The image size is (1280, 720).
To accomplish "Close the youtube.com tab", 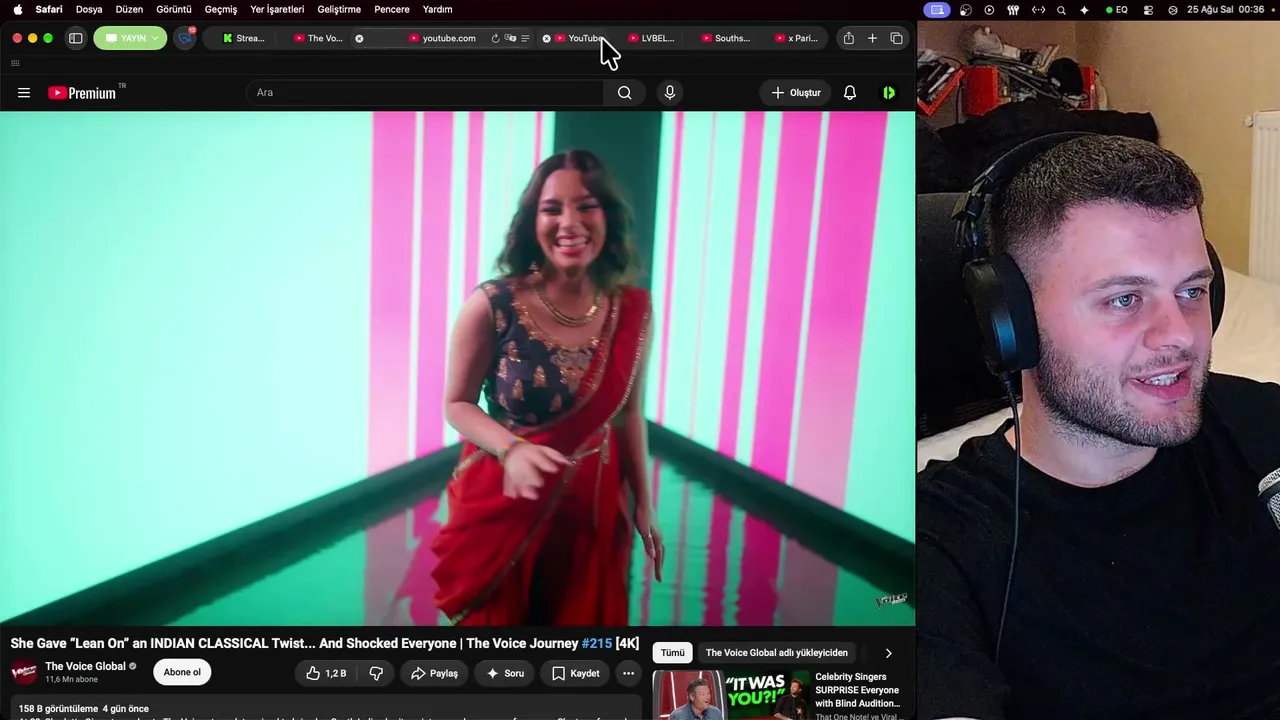I will point(359,38).
